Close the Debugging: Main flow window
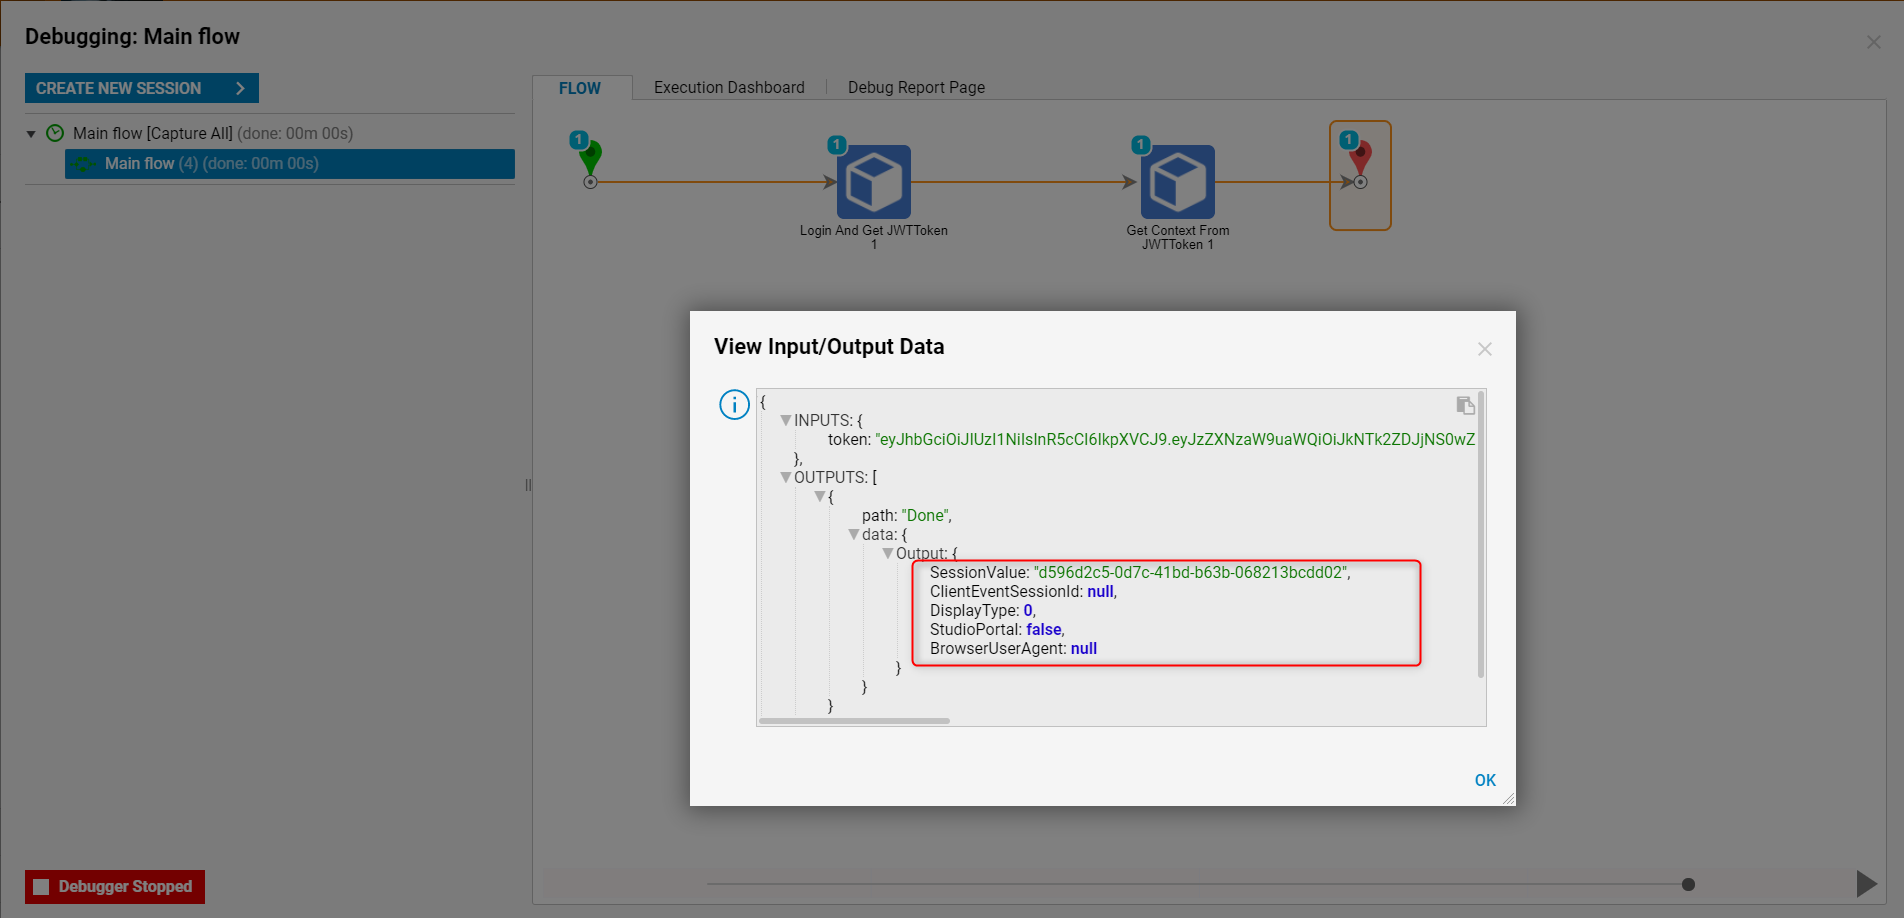The width and height of the screenshot is (1904, 918). [1874, 42]
